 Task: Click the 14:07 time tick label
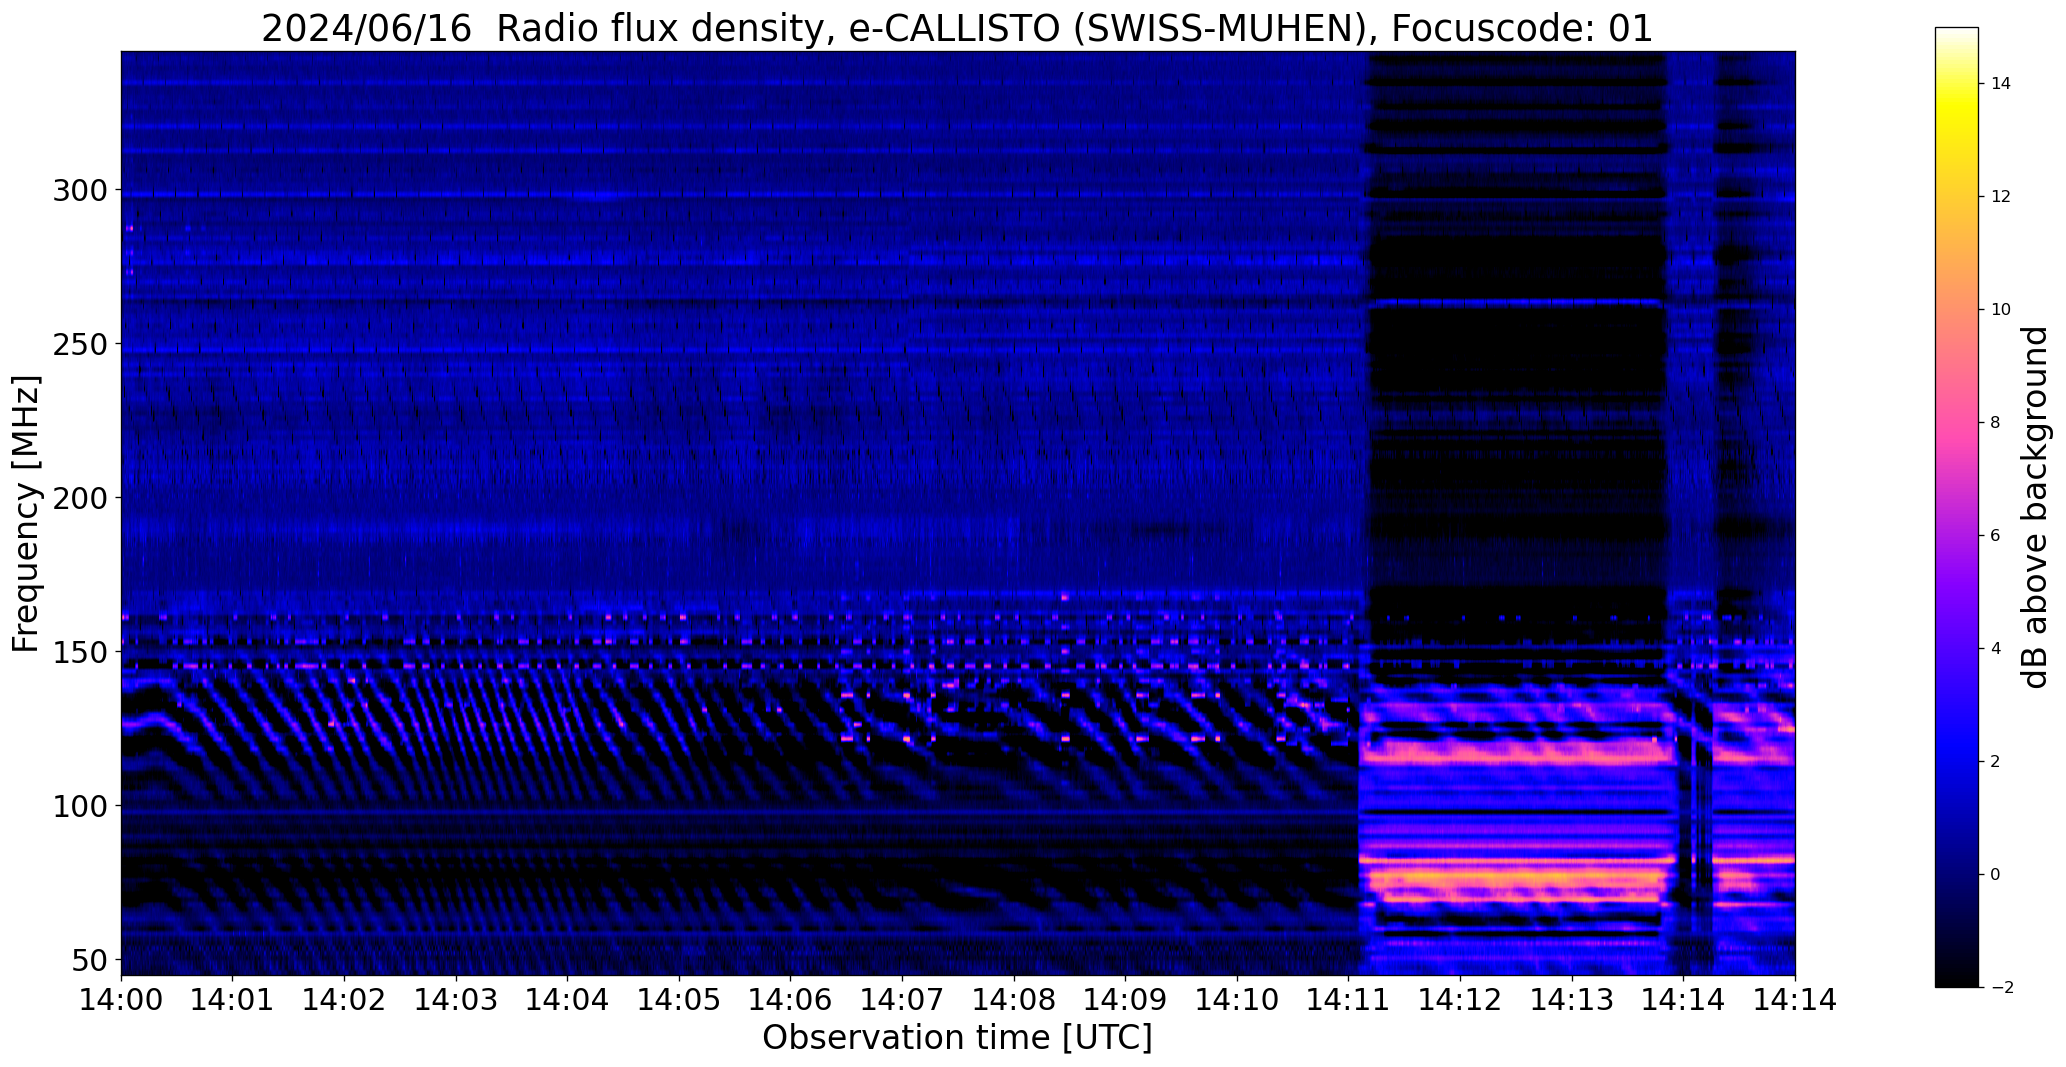(x=903, y=1000)
